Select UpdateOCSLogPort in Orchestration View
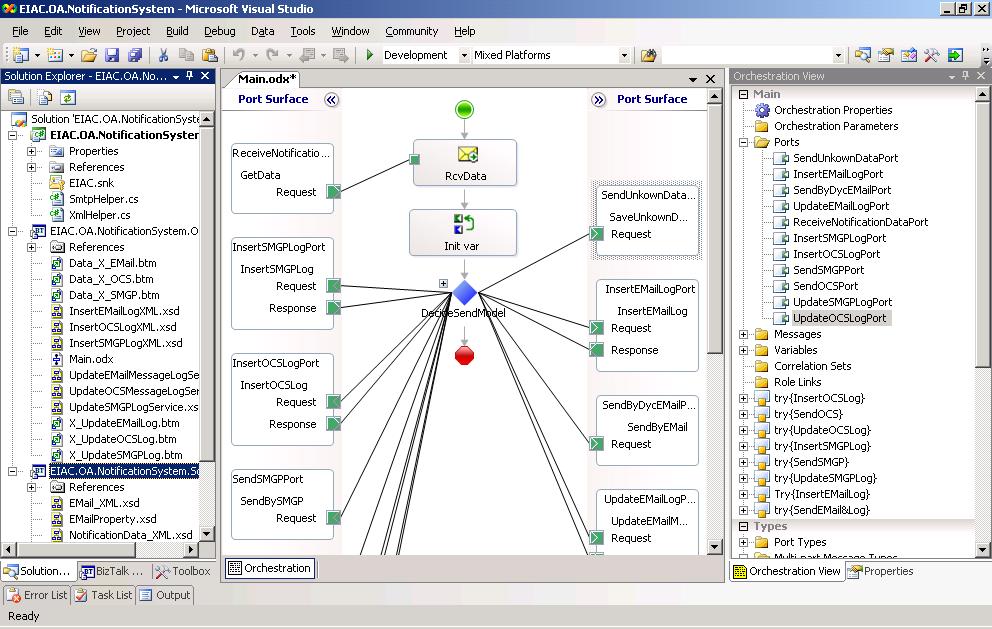This screenshot has width=992, height=629. pos(840,318)
